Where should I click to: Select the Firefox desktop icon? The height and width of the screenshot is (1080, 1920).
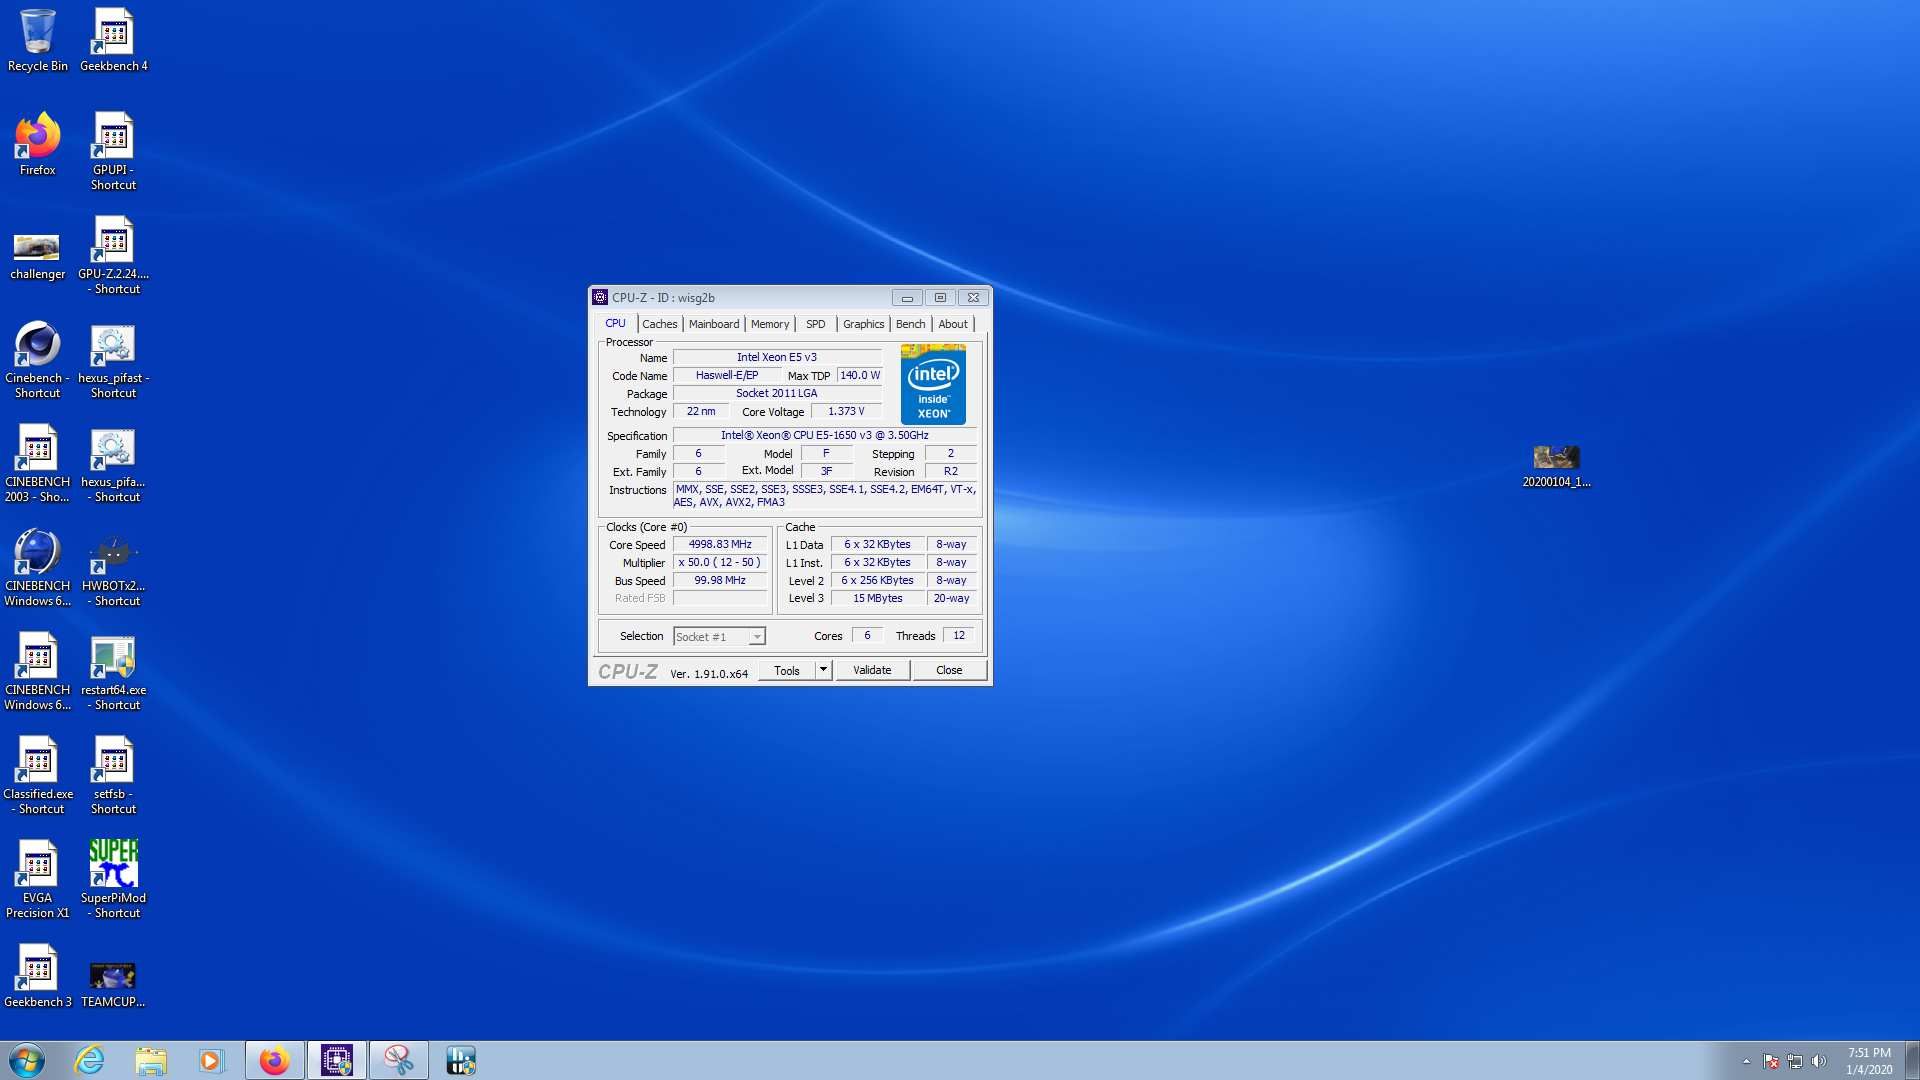[37, 144]
